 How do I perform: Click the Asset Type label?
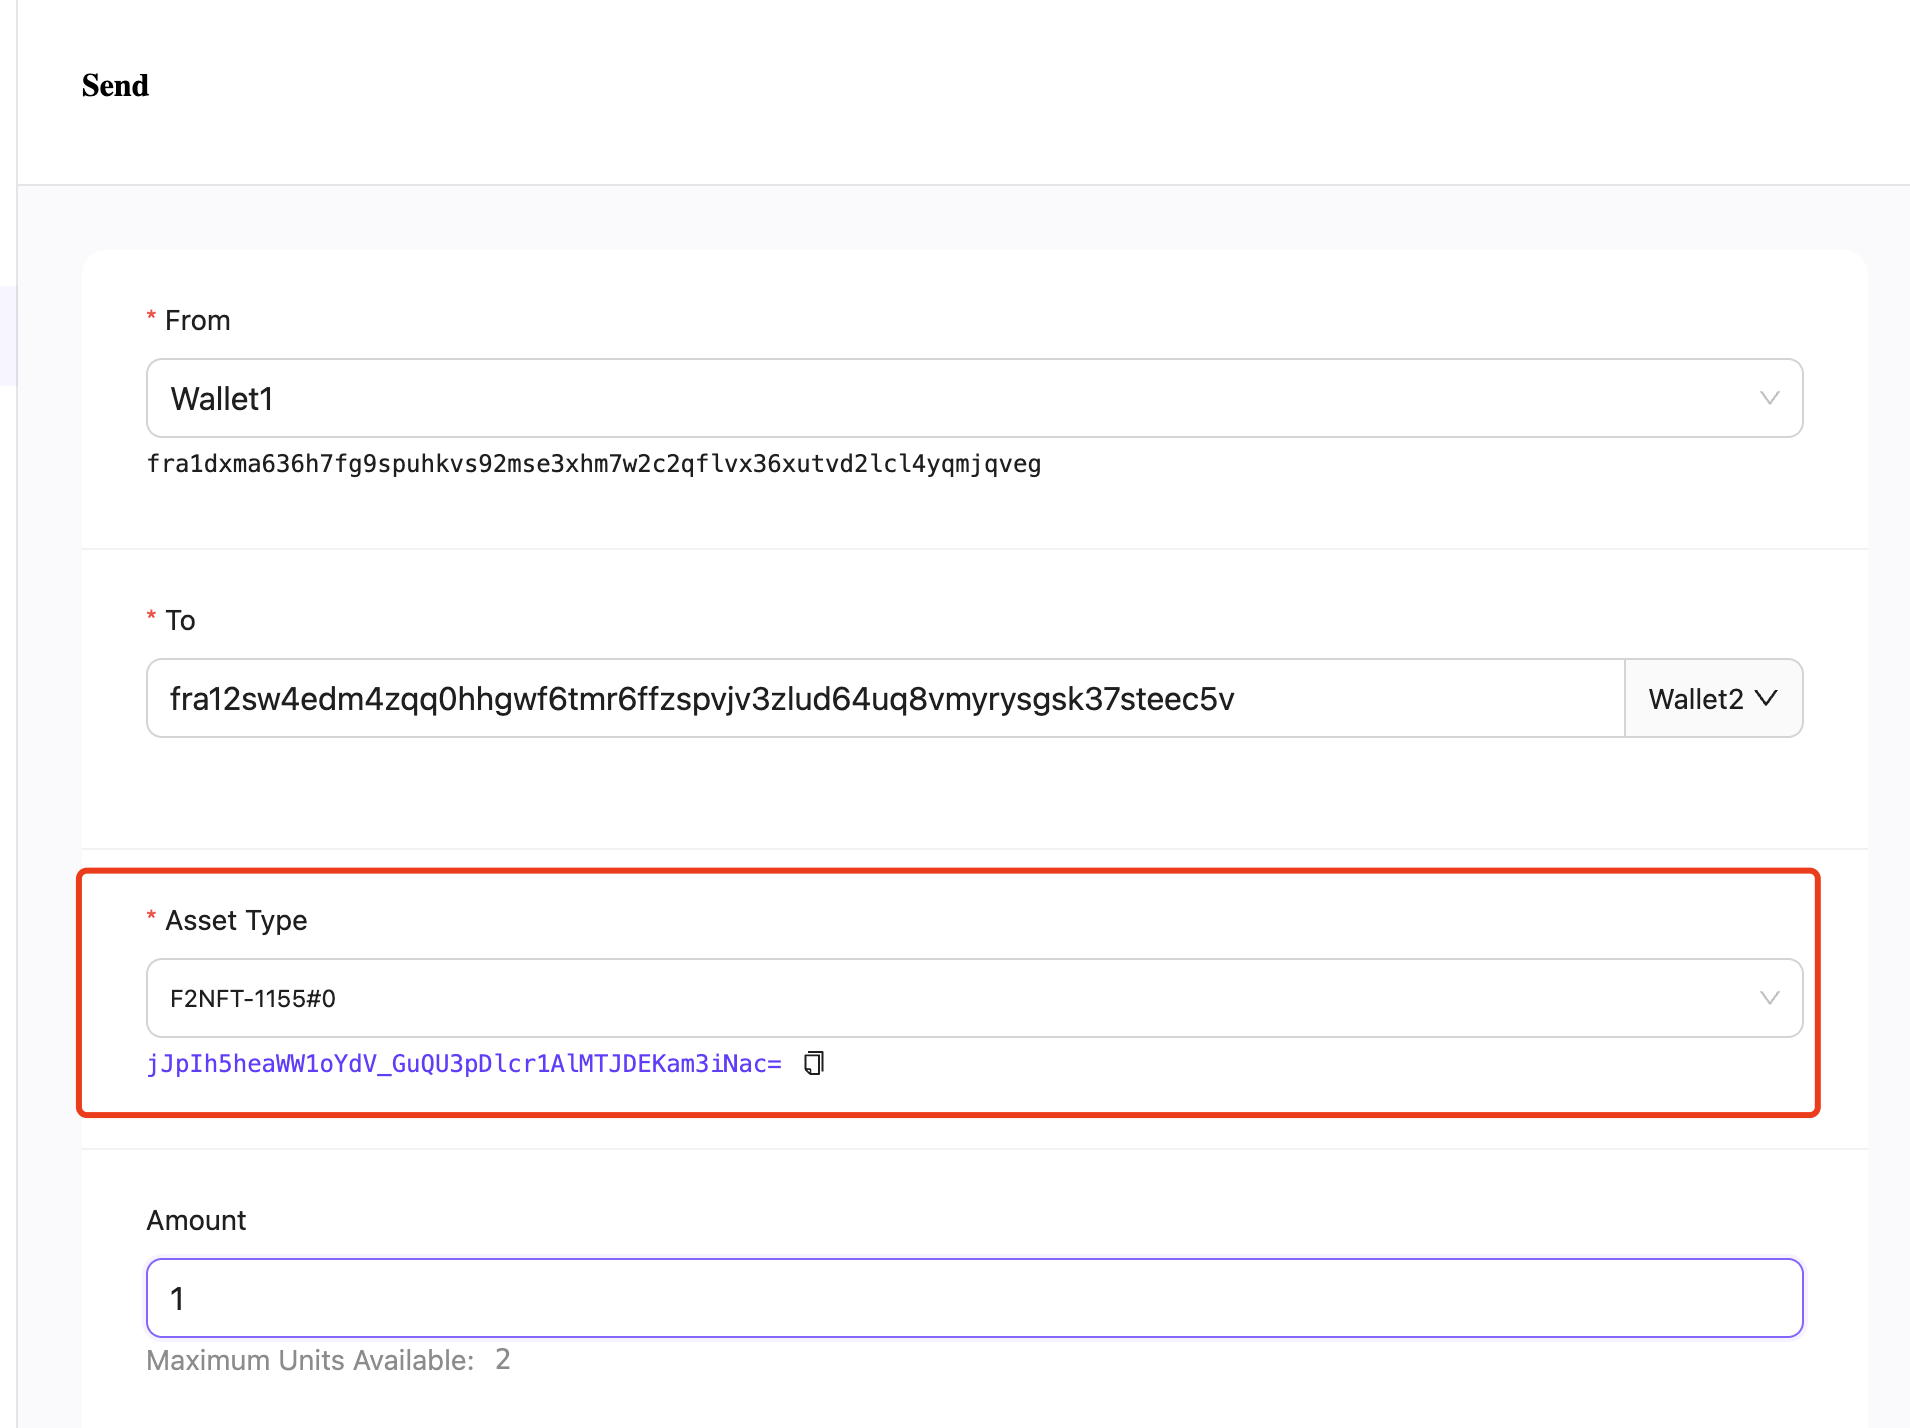point(236,920)
